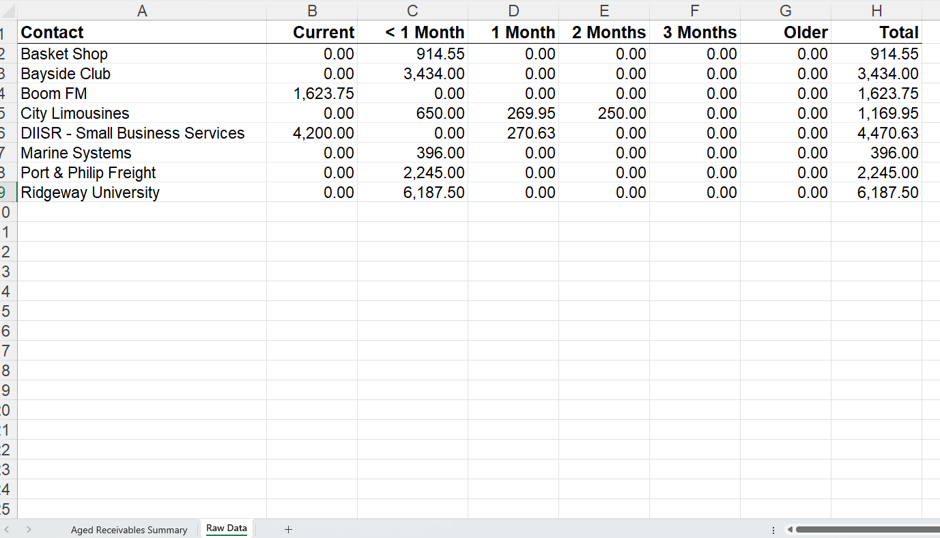Click the horizontal scrollbar thumb
Screen dimensions: 940x538
pyautogui.click(x=868, y=530)
